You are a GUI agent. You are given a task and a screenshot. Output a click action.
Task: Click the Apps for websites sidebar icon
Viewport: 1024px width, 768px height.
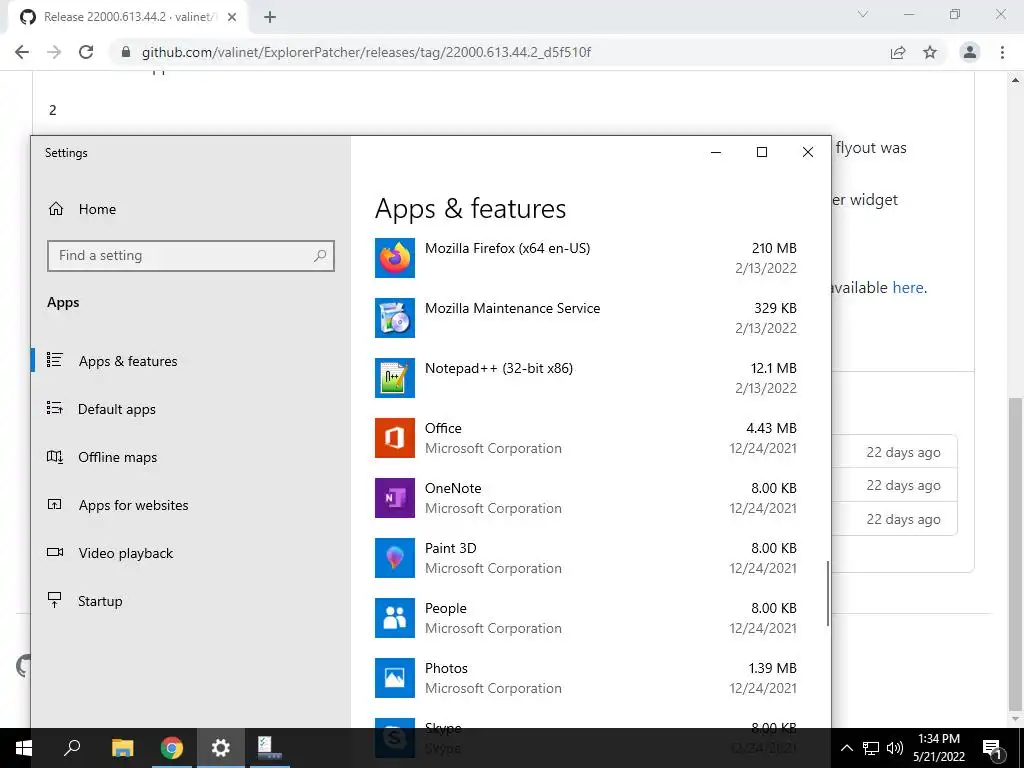pos(55,504)
